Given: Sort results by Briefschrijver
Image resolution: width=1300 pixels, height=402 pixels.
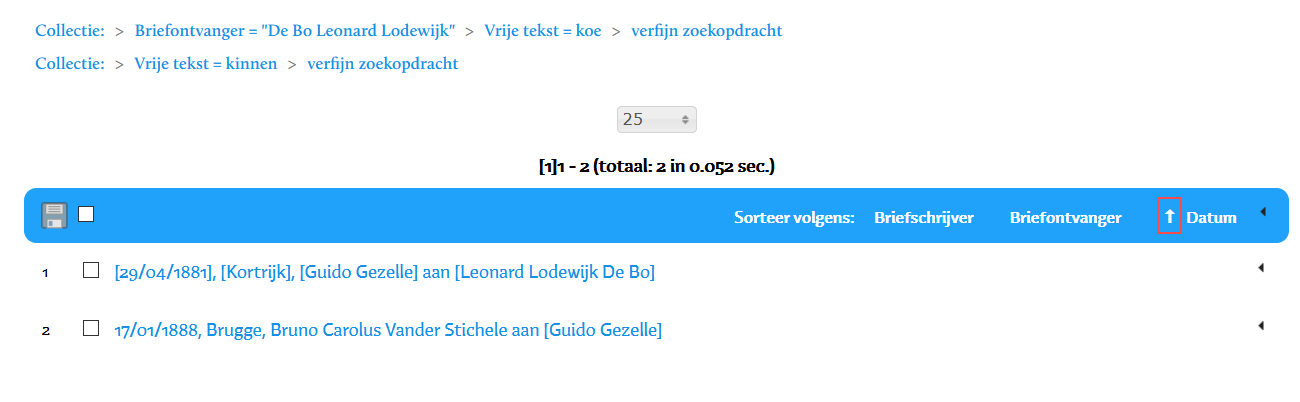Looking at the screenshot, I should pos(923,217).
